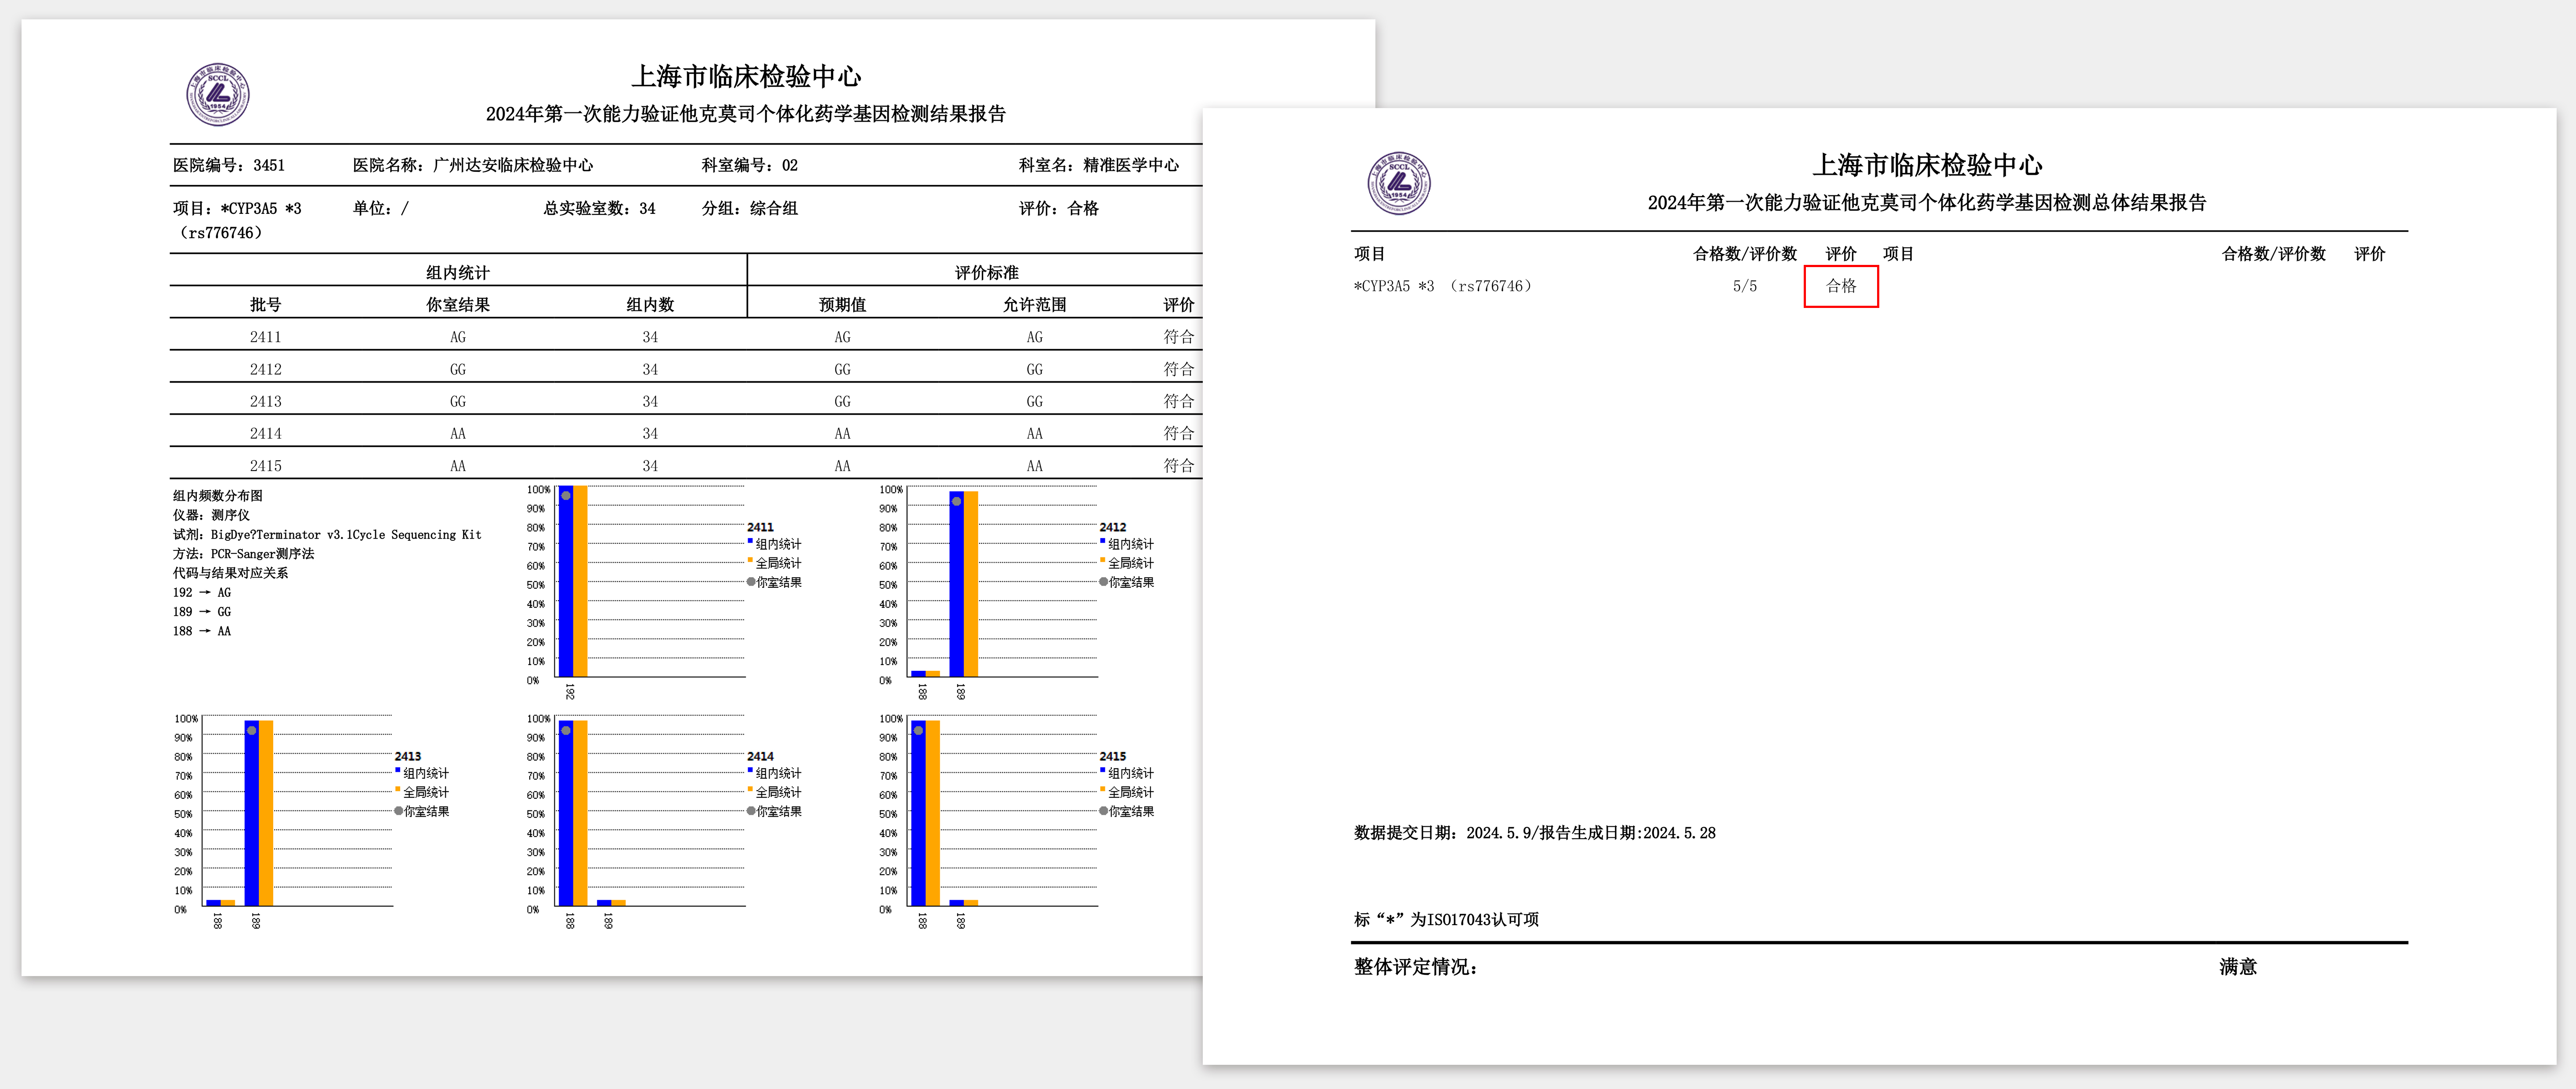Click blue bar in chart 2411

(565, 582)
